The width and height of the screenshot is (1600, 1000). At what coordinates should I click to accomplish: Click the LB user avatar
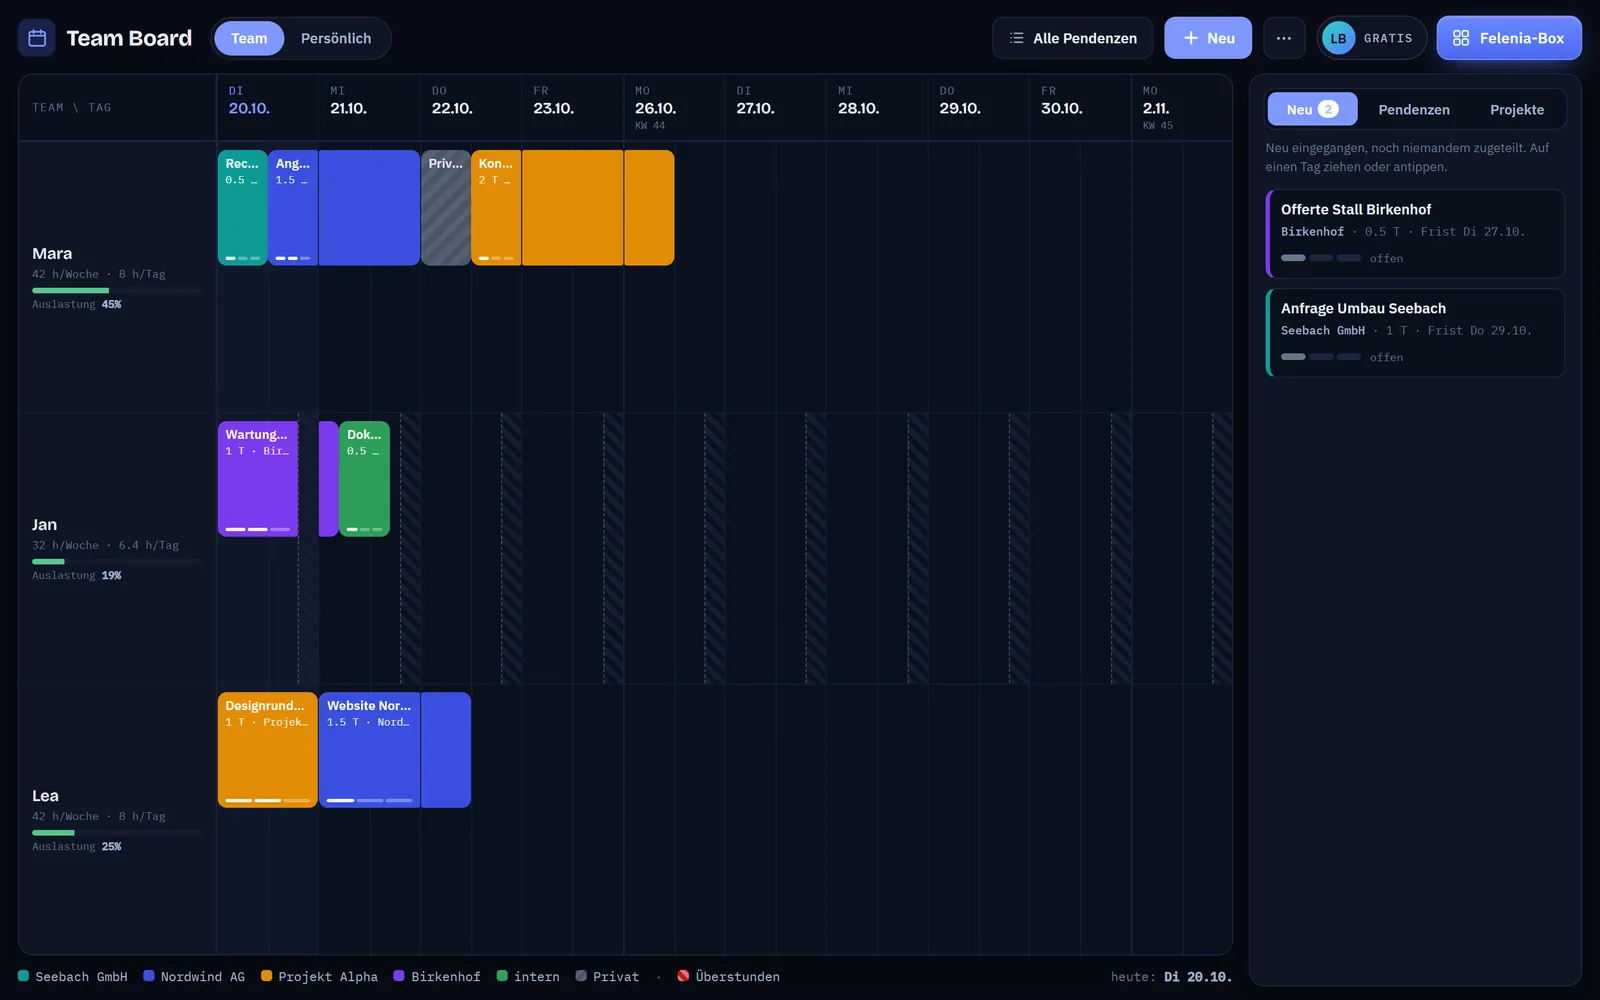point(1338,38)
